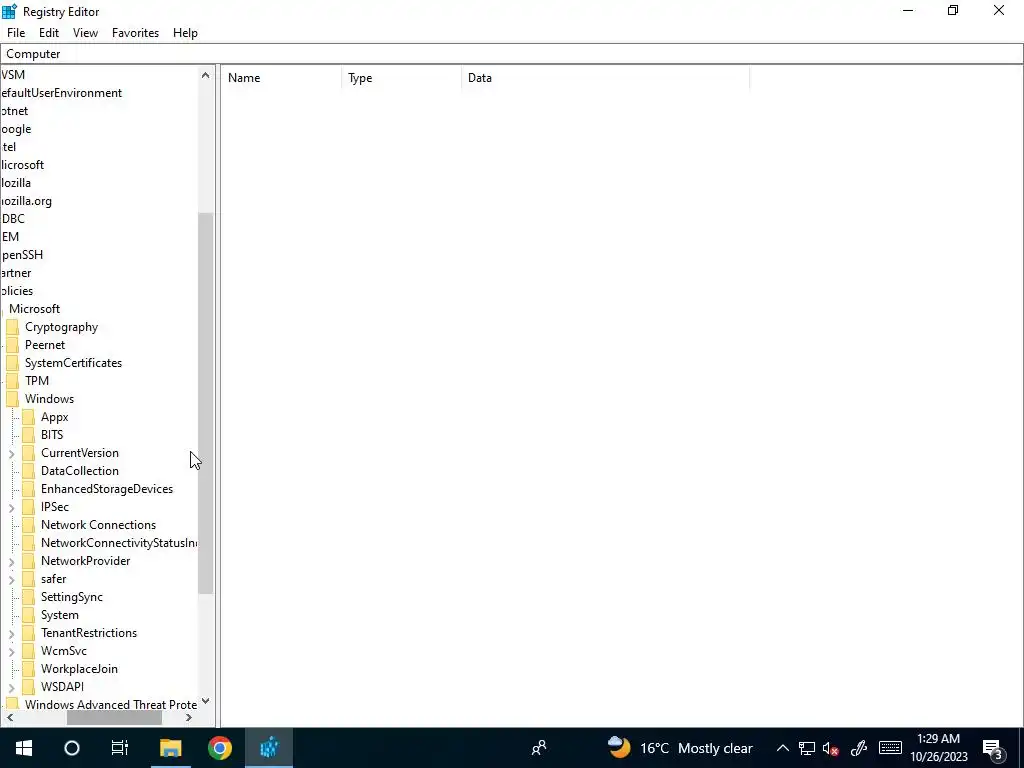Select the Mozilla.org key
Viewport: 1024px width, 768px height.
tap(26, 201)
